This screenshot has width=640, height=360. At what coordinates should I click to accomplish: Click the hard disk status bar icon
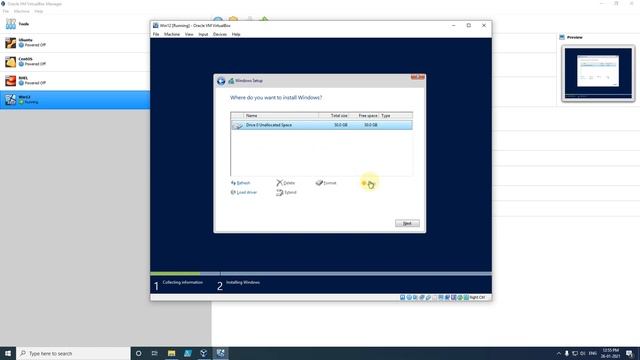[402, 298]
